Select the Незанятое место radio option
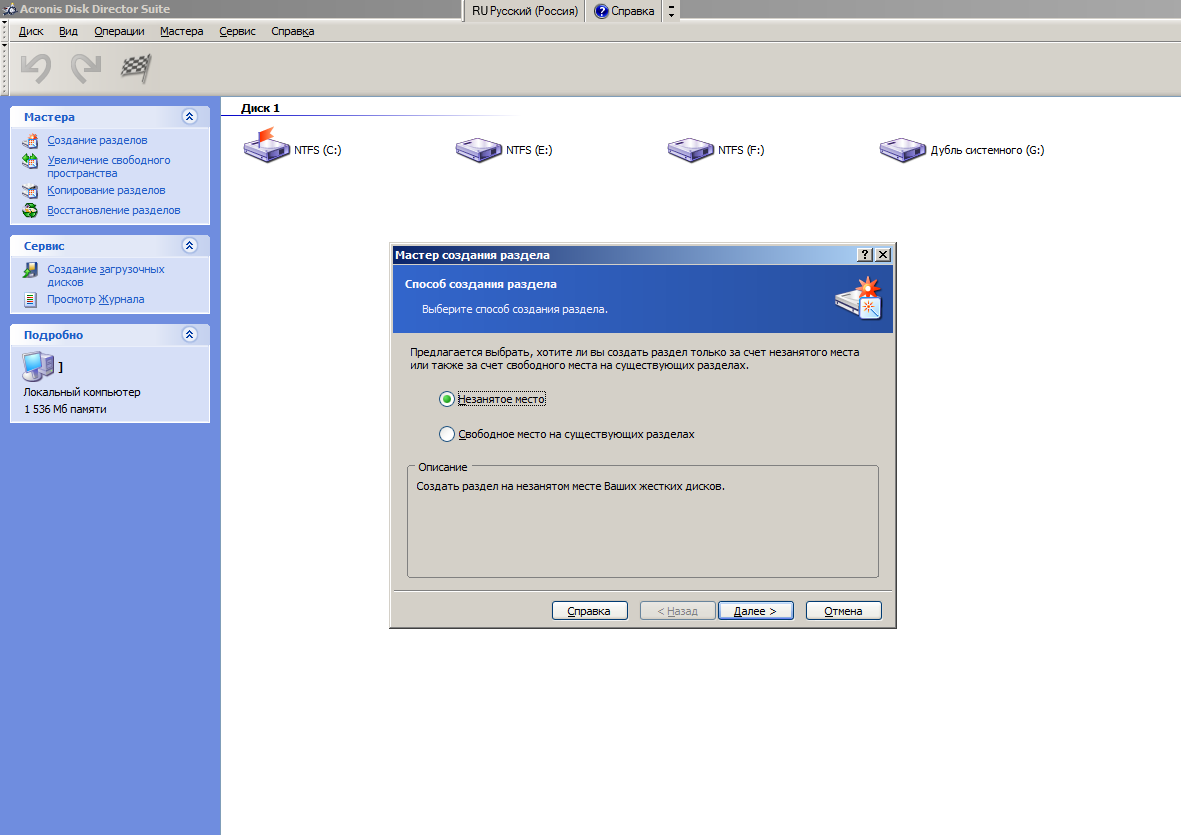The image size is (1181, 835). [447, 399]
